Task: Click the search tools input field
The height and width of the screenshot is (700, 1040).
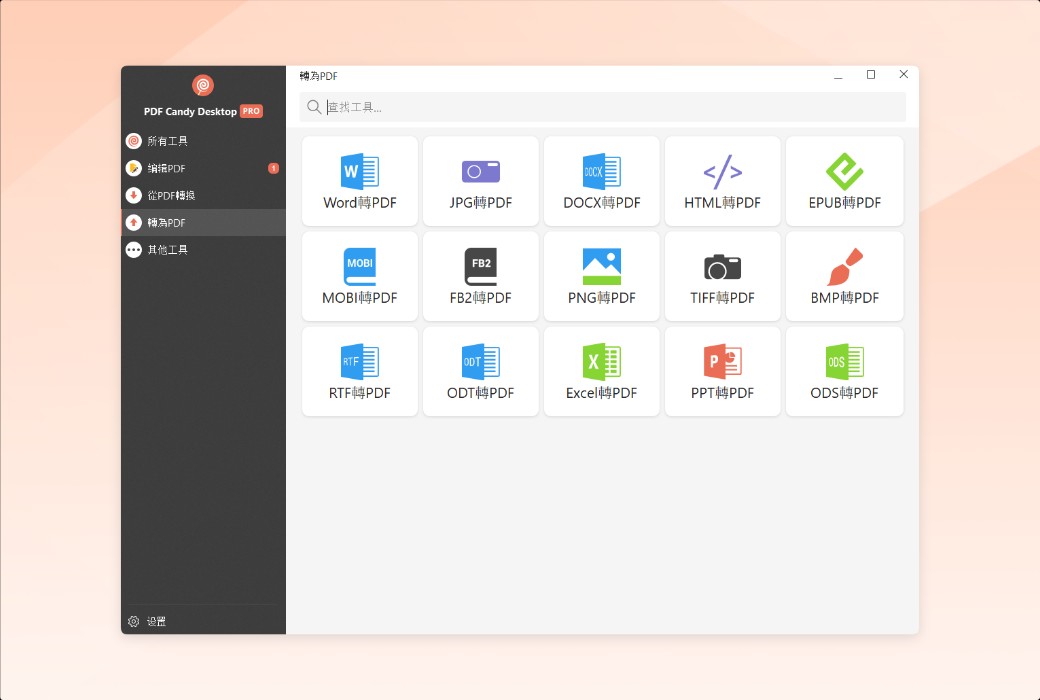Action: pos(602,107)
